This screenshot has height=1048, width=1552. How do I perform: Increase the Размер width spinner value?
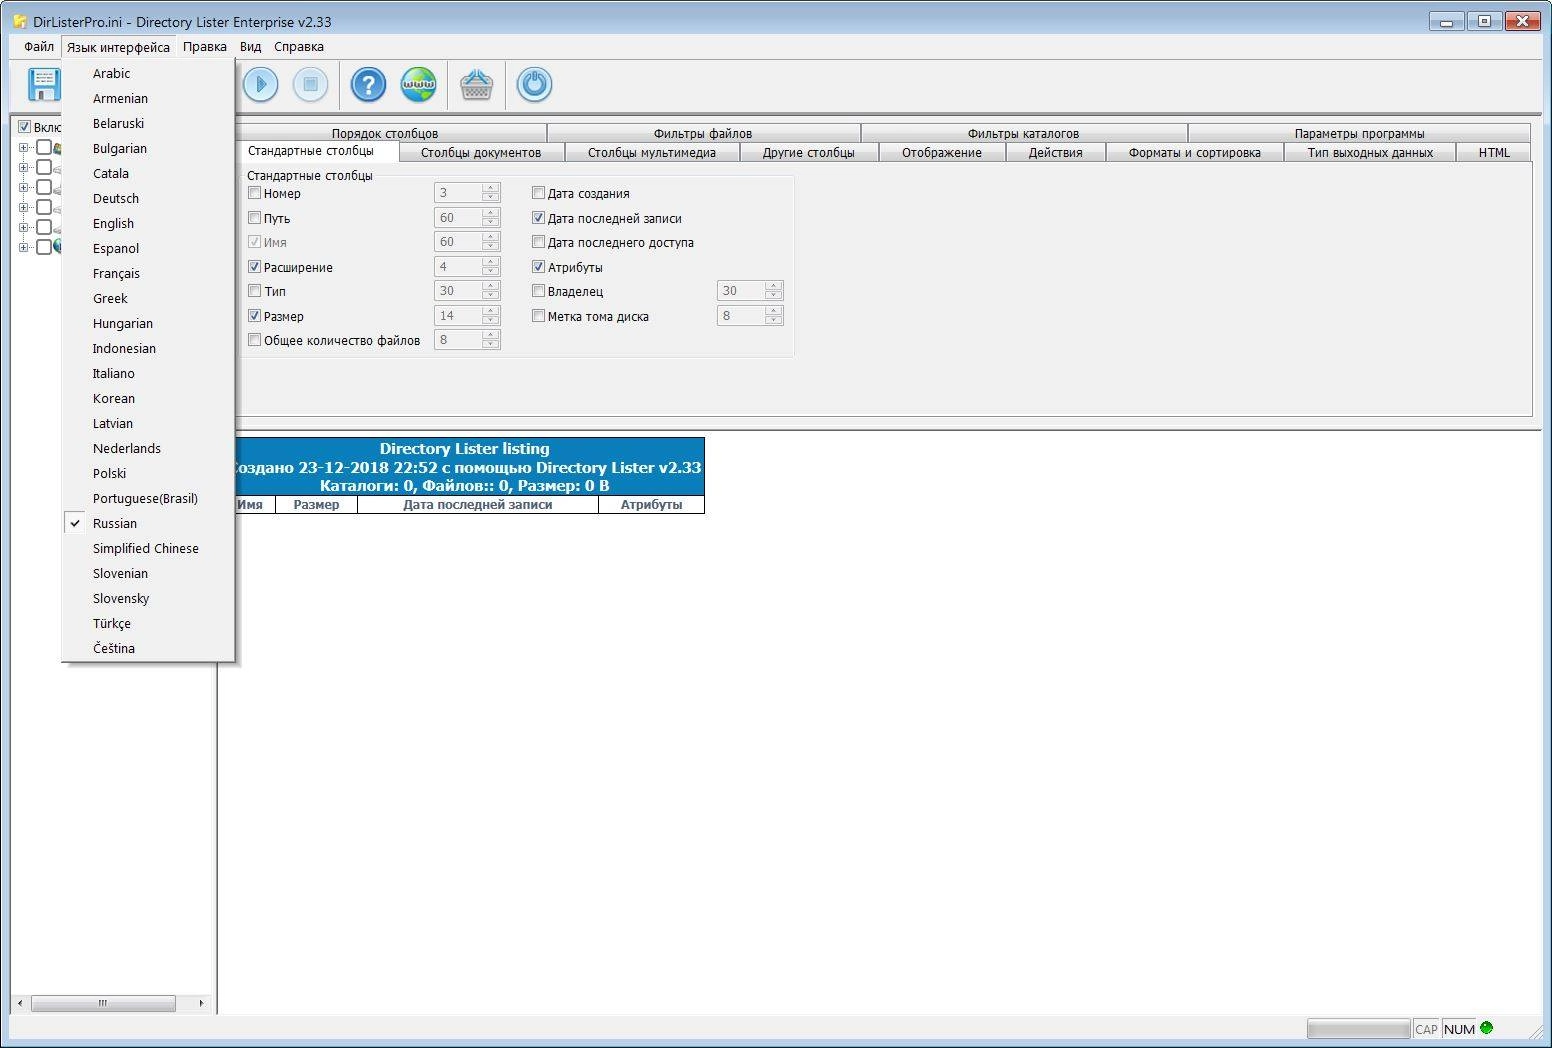coord(490,311)
